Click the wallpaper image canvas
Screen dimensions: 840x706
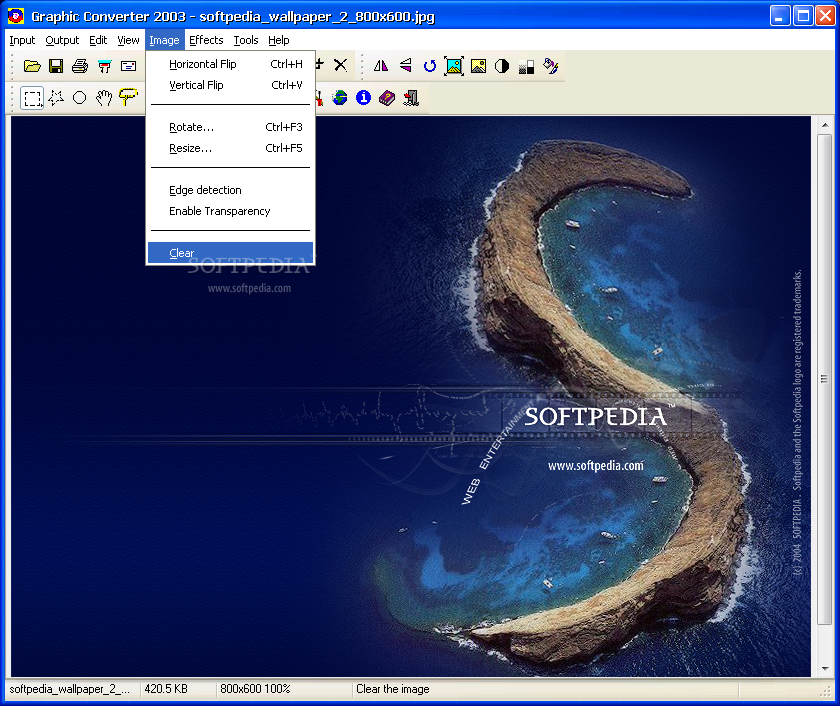pos(411,396)
